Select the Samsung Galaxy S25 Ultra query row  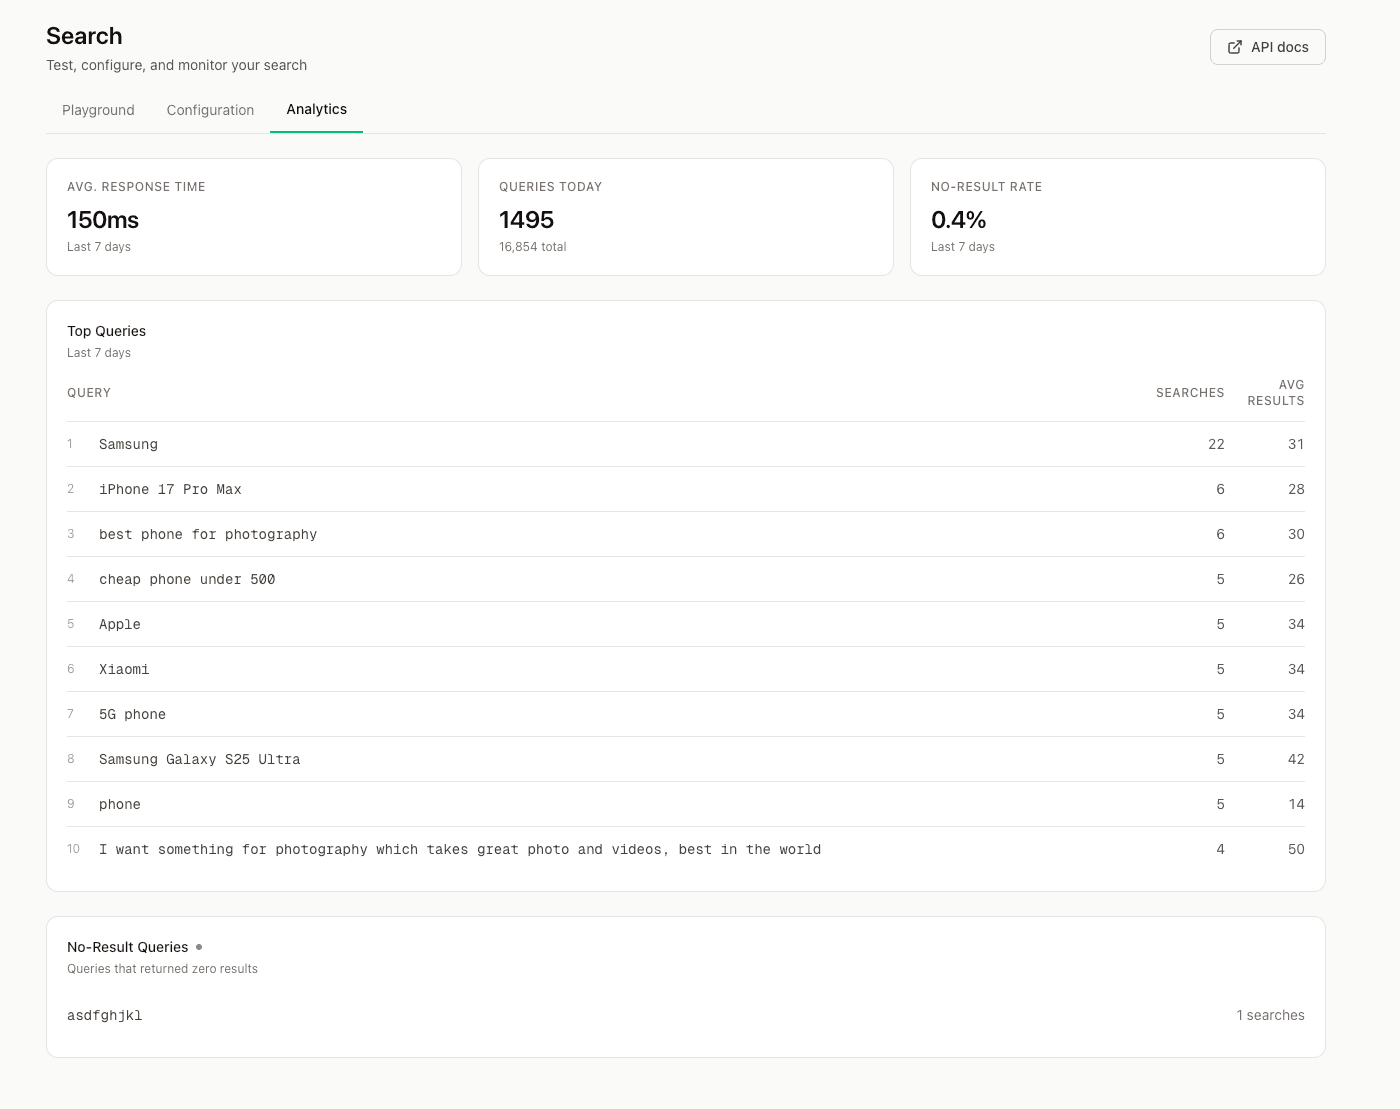point(199,759)
